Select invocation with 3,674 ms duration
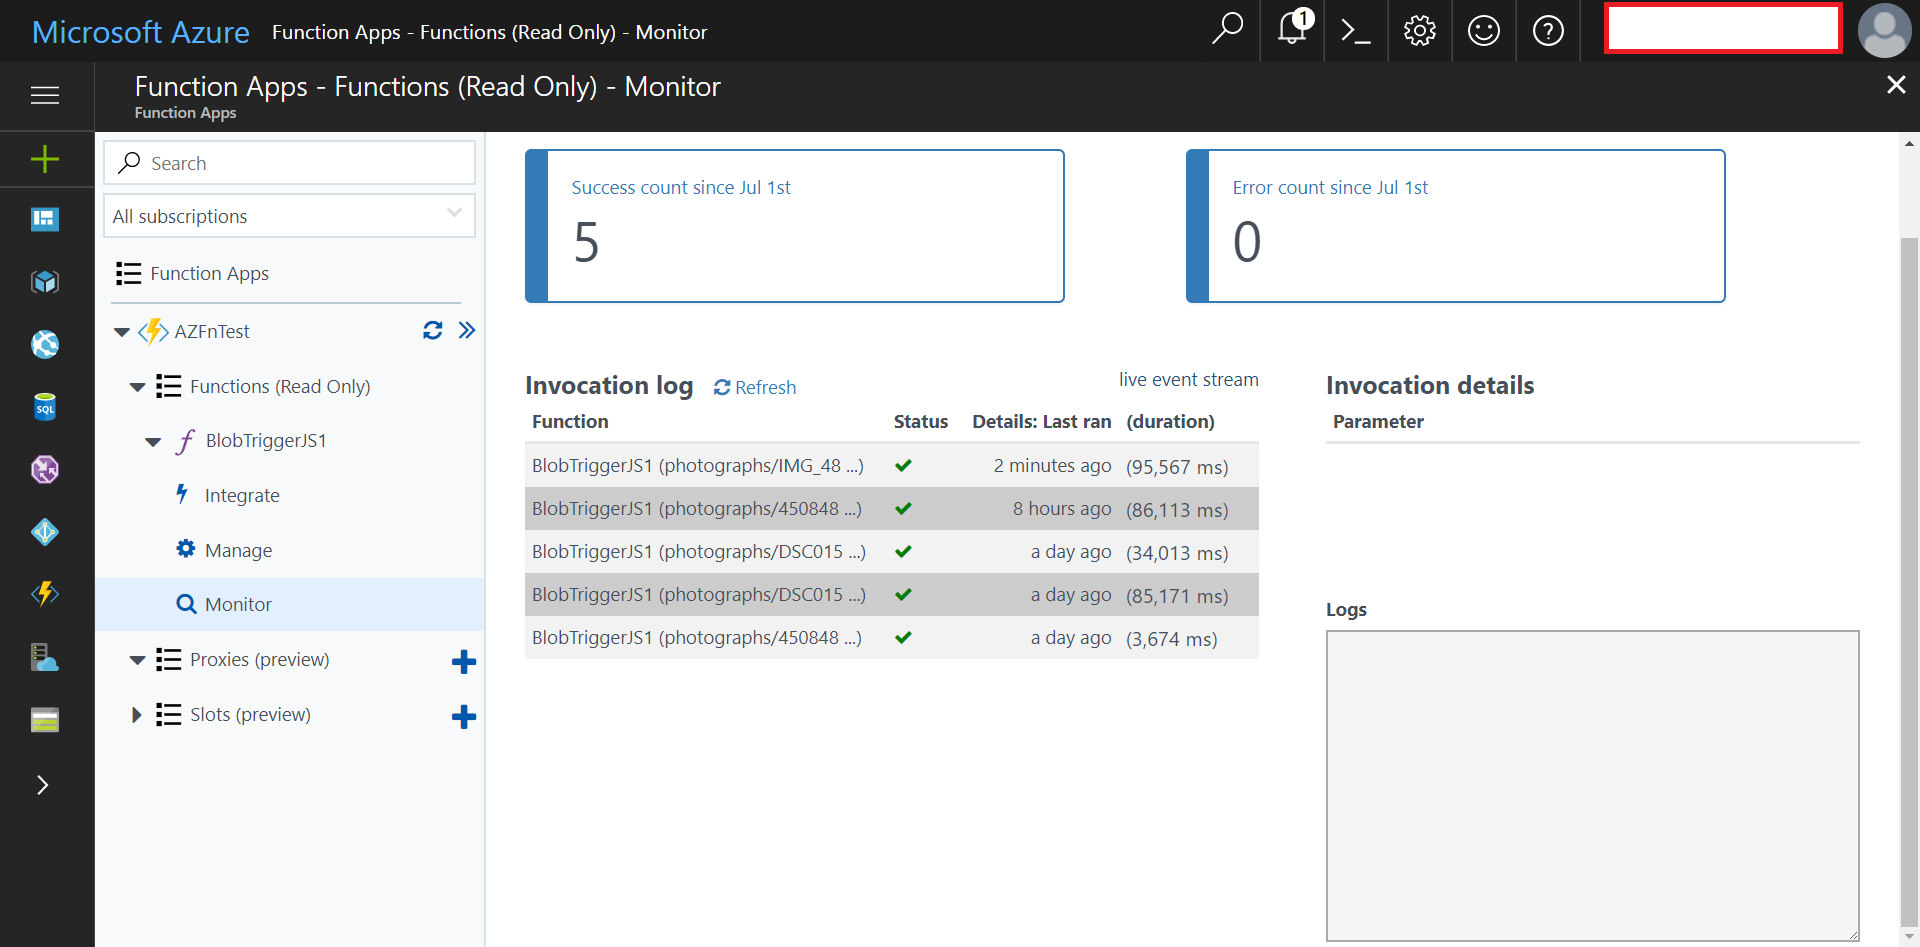Viewport: 1920px width, 947px height. pos(892,637)
